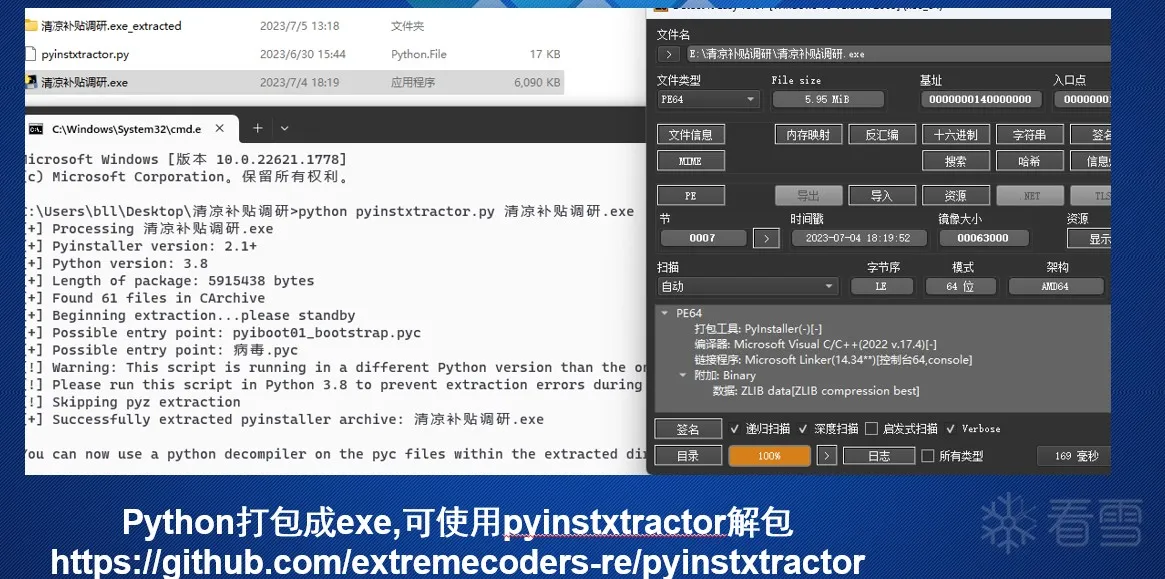1165x579 pixels.
Task: Enable the 所有类型 checkbox
Action: tap(927, 456)
